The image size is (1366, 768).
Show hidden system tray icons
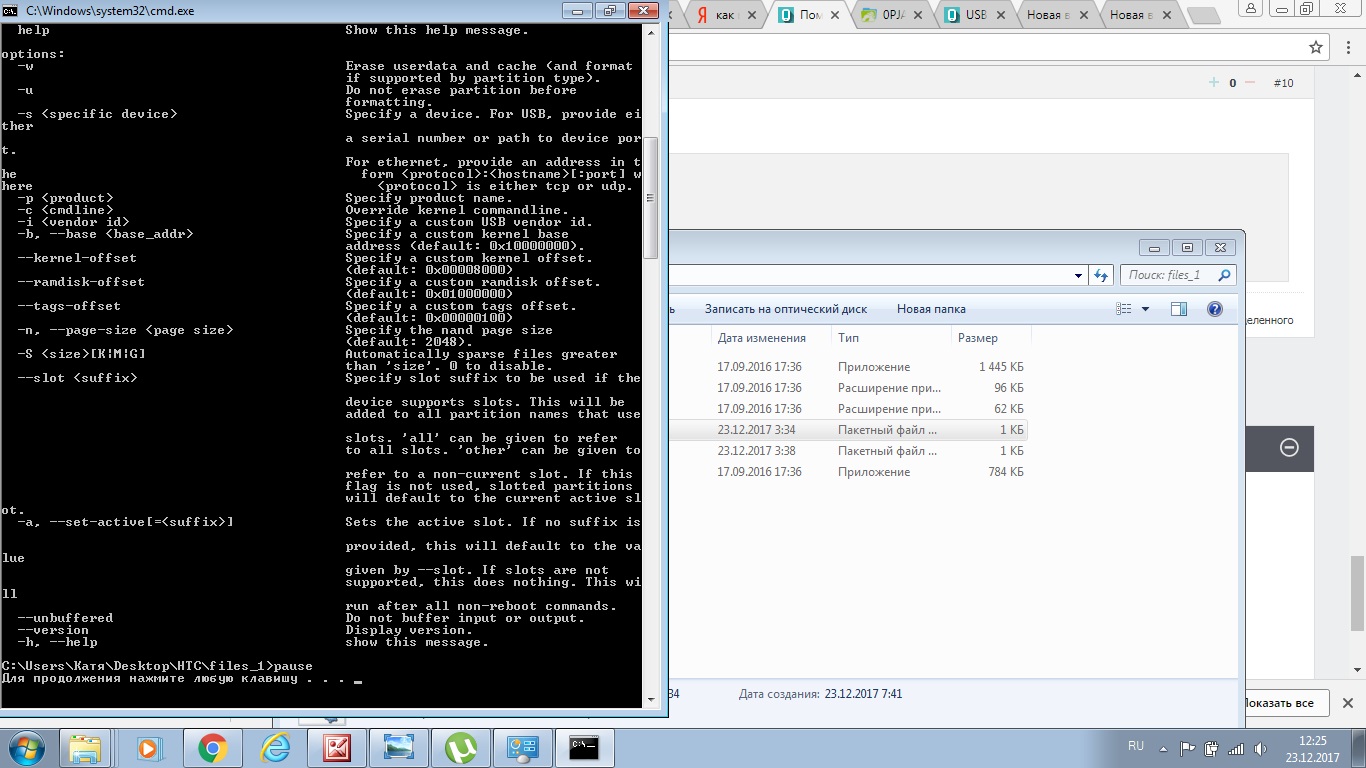(1164, 747)
